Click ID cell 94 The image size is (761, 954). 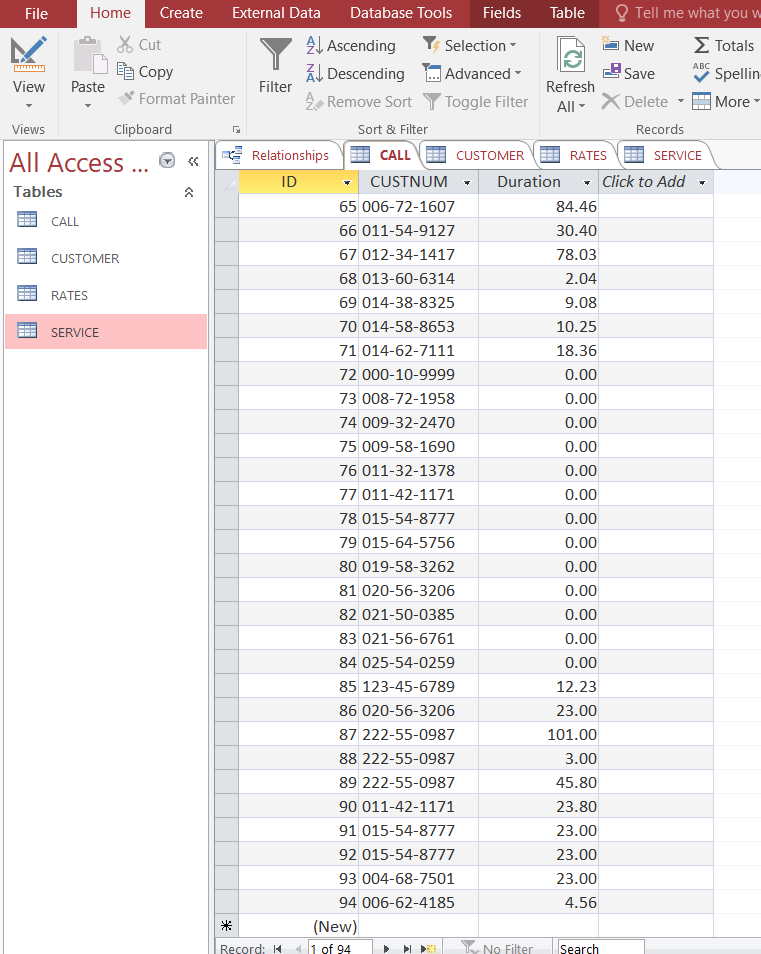[299, 902]
